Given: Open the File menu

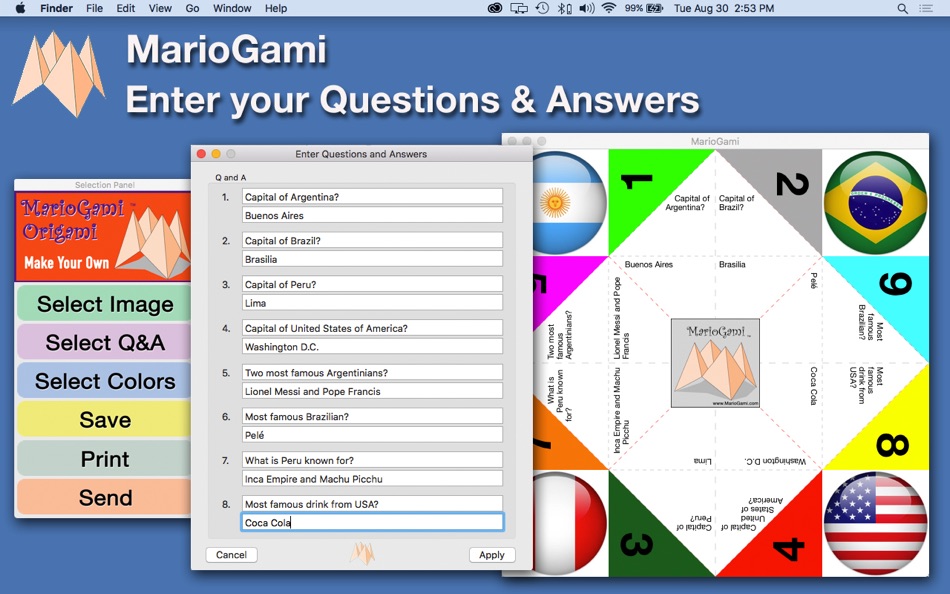Looking at the screenshot, I should pyautogui.click(x=95, y=8).
